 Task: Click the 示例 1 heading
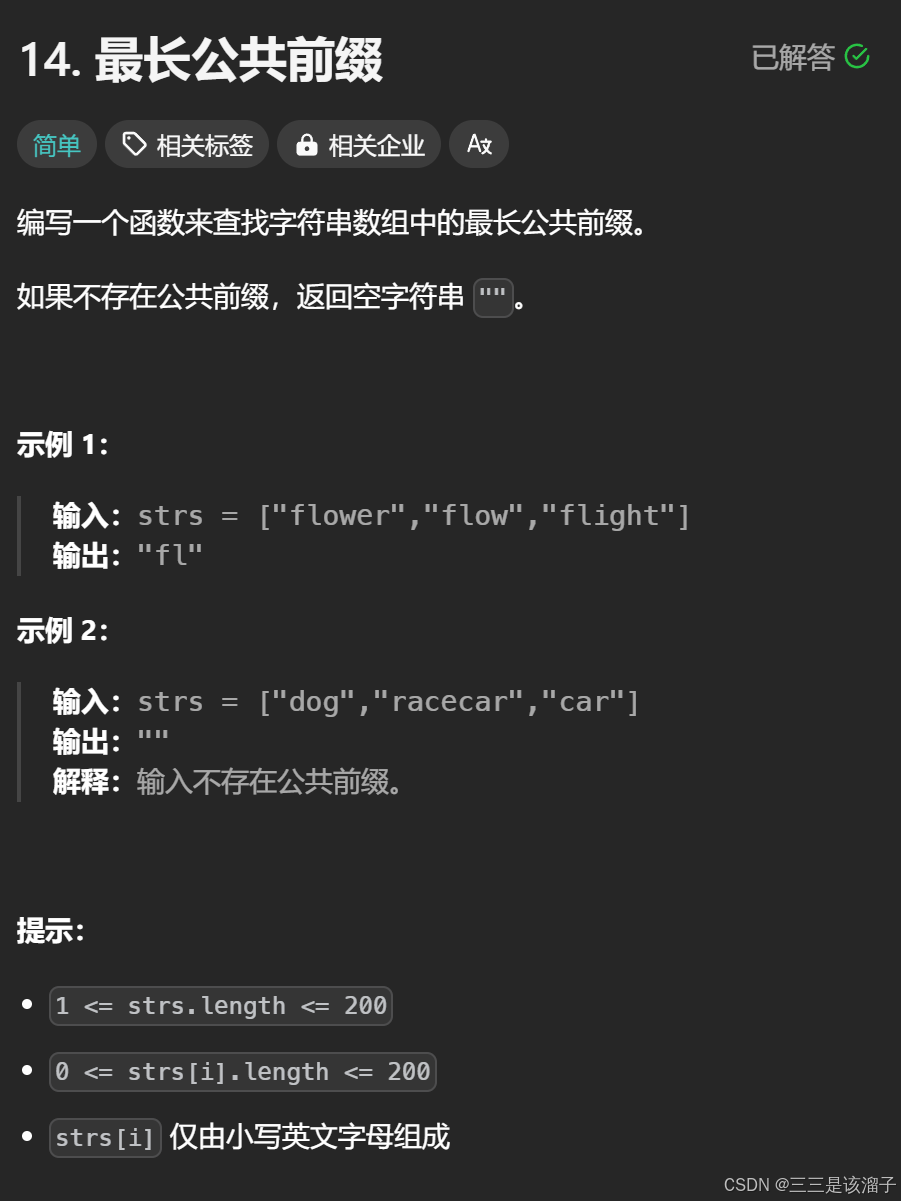coord(62,445)
